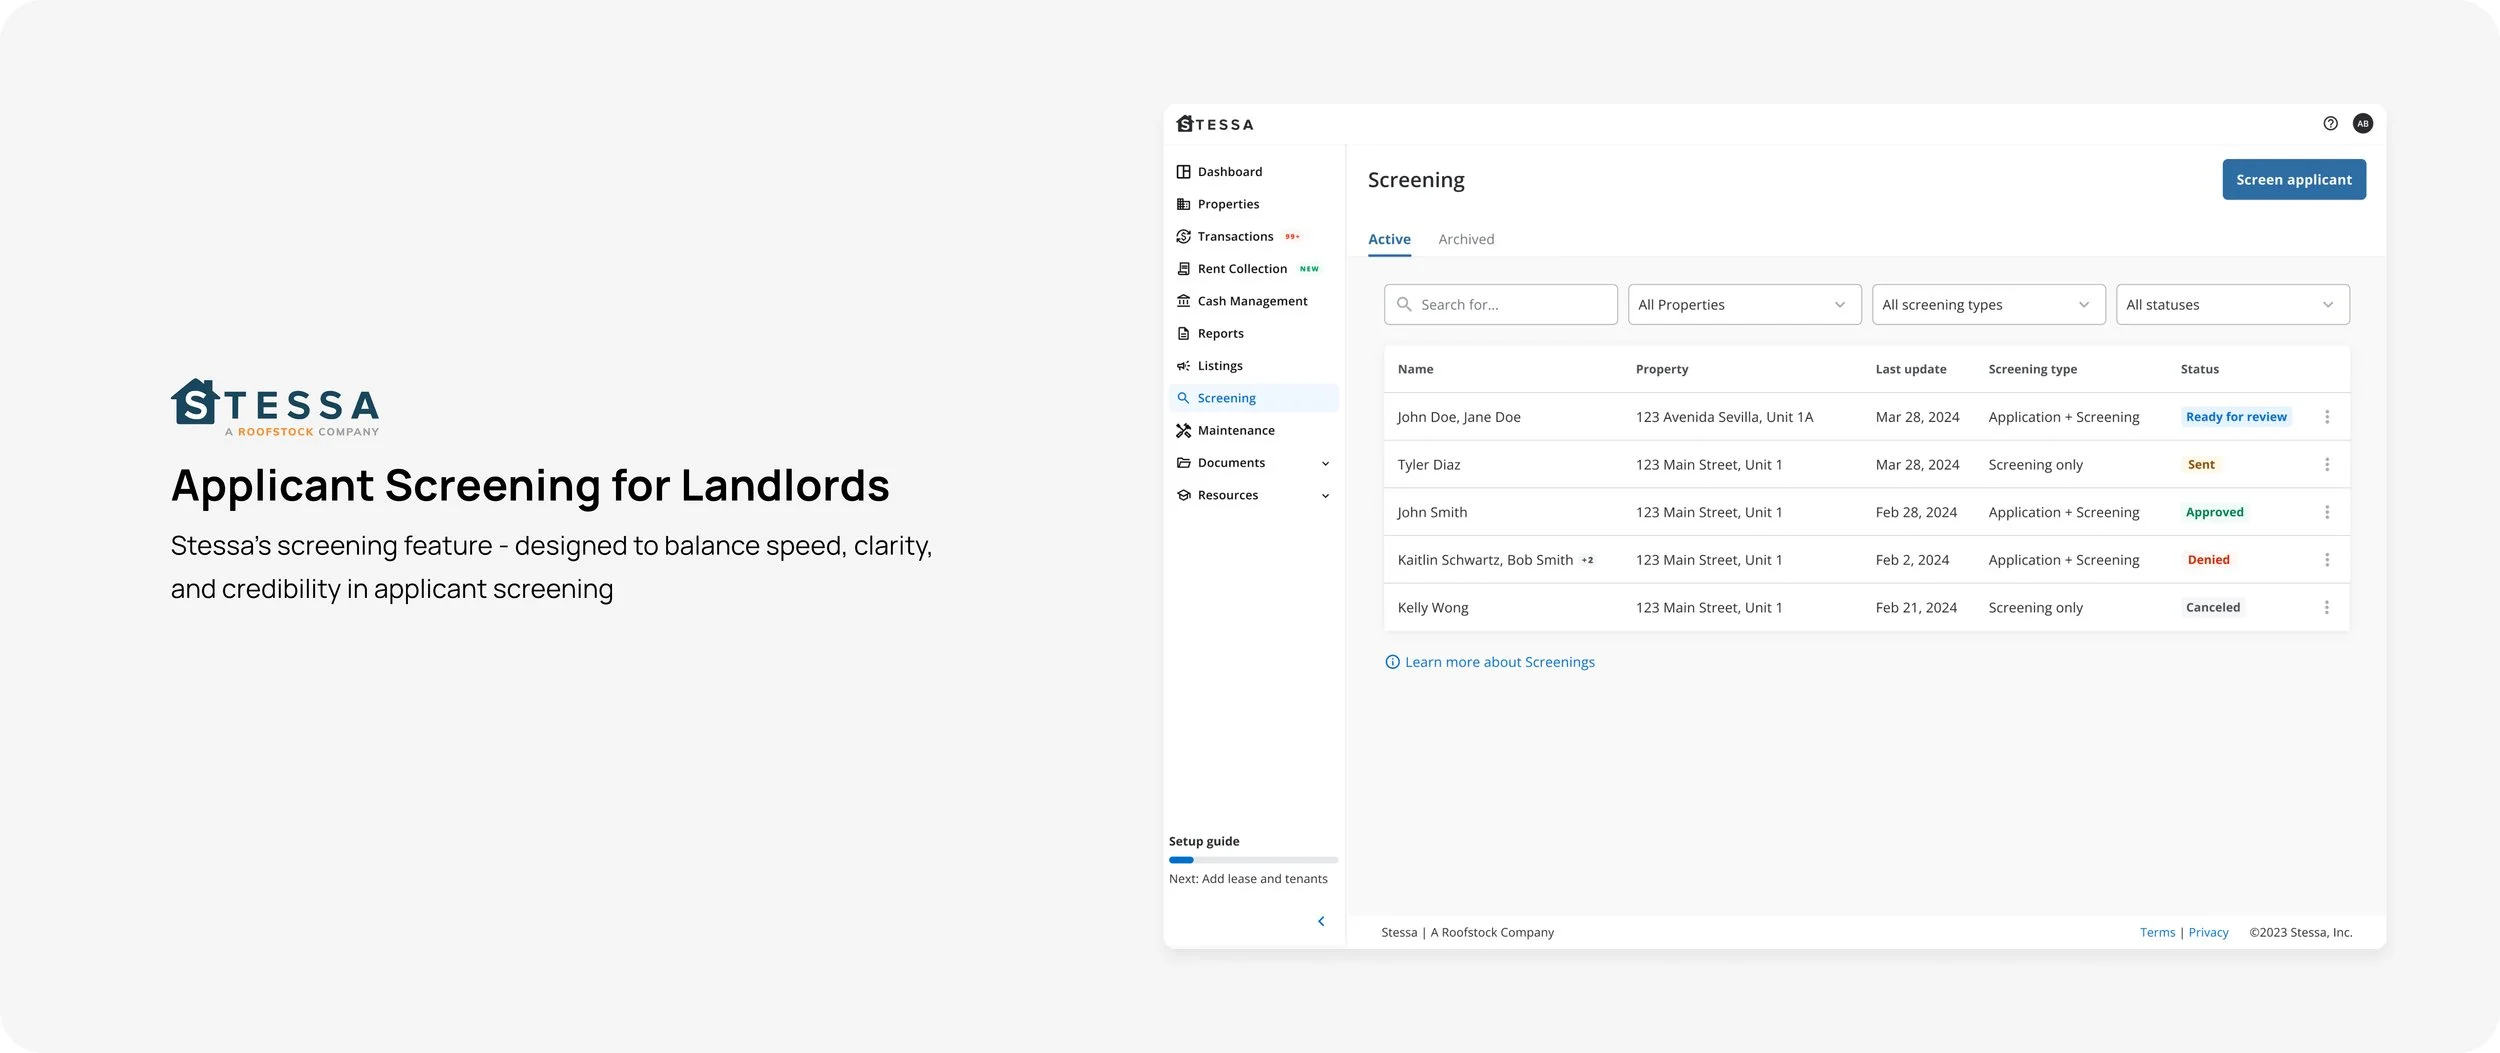
Task: Click the Screening type column header
Action: pyautogui.click(x=2032, y=369)
